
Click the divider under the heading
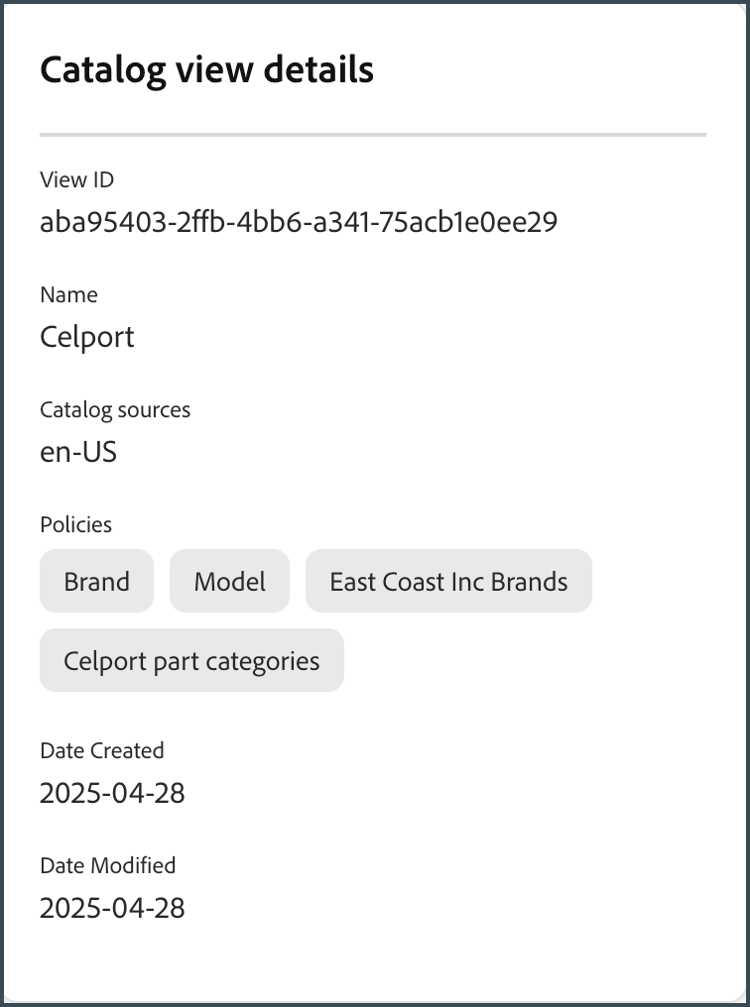372,132
